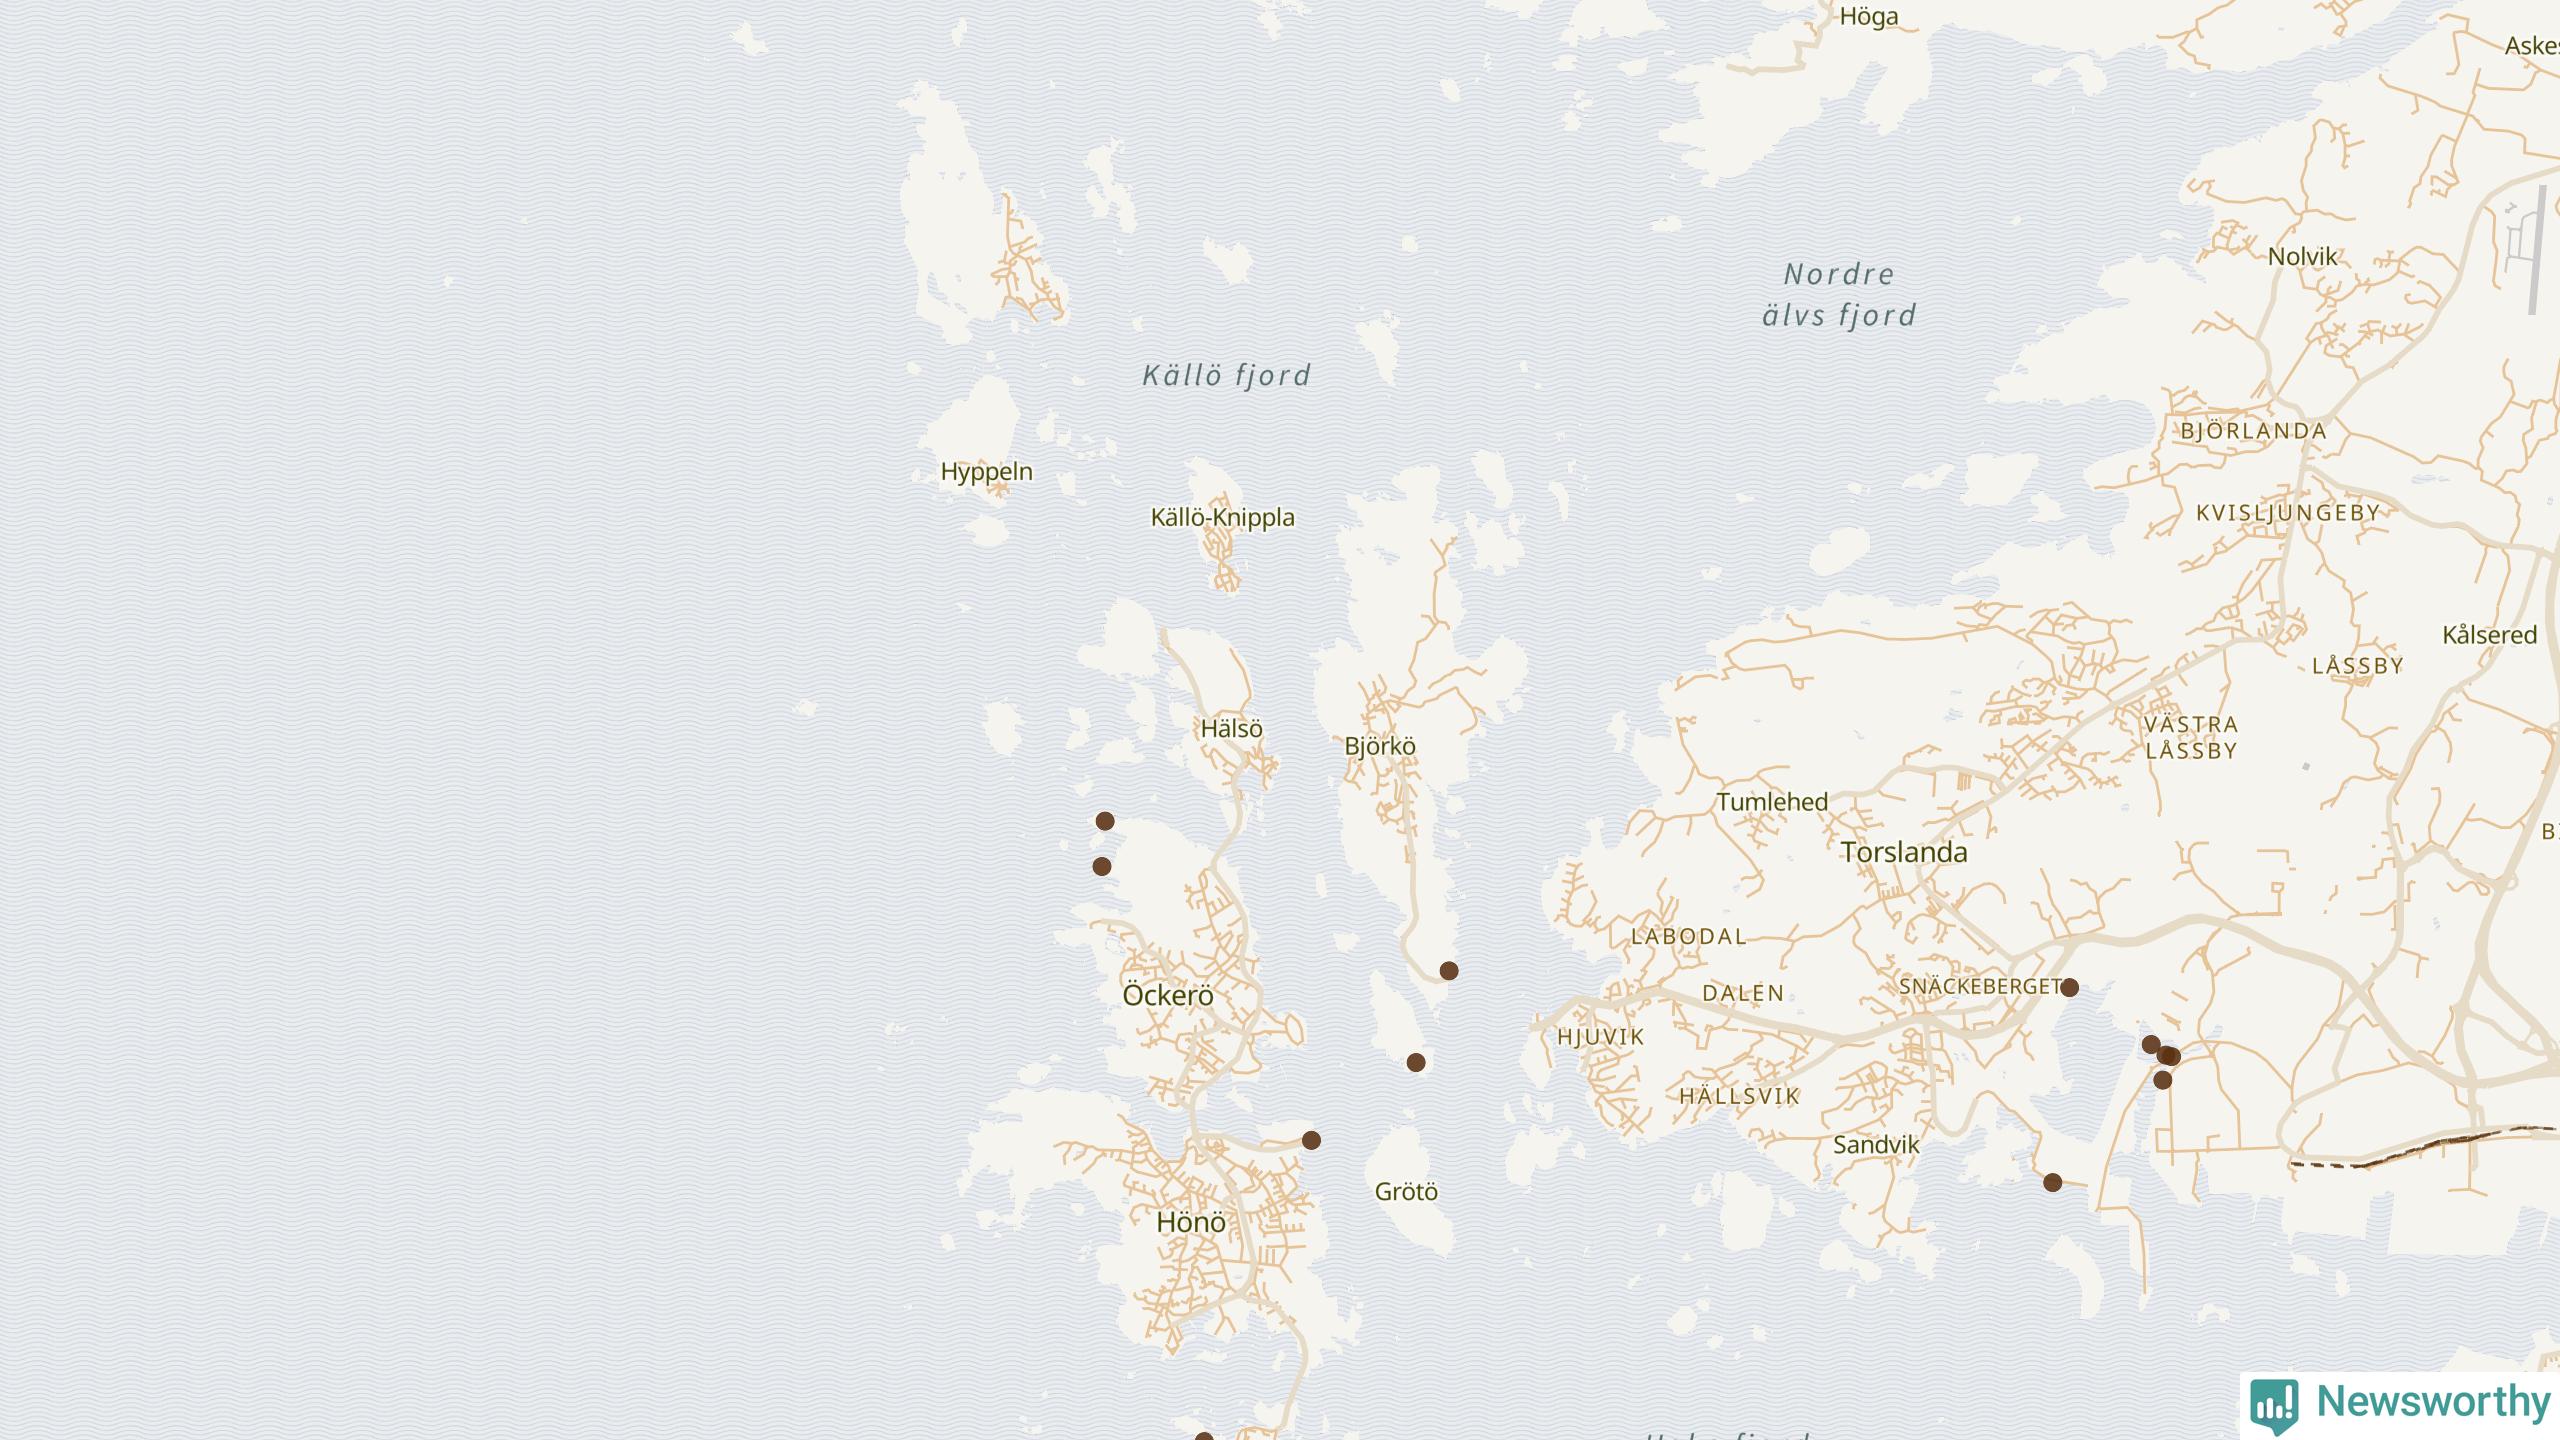Image resolution: width=2560 pixels, height=1440 pixels.
Task: Click the 'LÅSSBY' district label
Action: click(x=2358, y=666)
